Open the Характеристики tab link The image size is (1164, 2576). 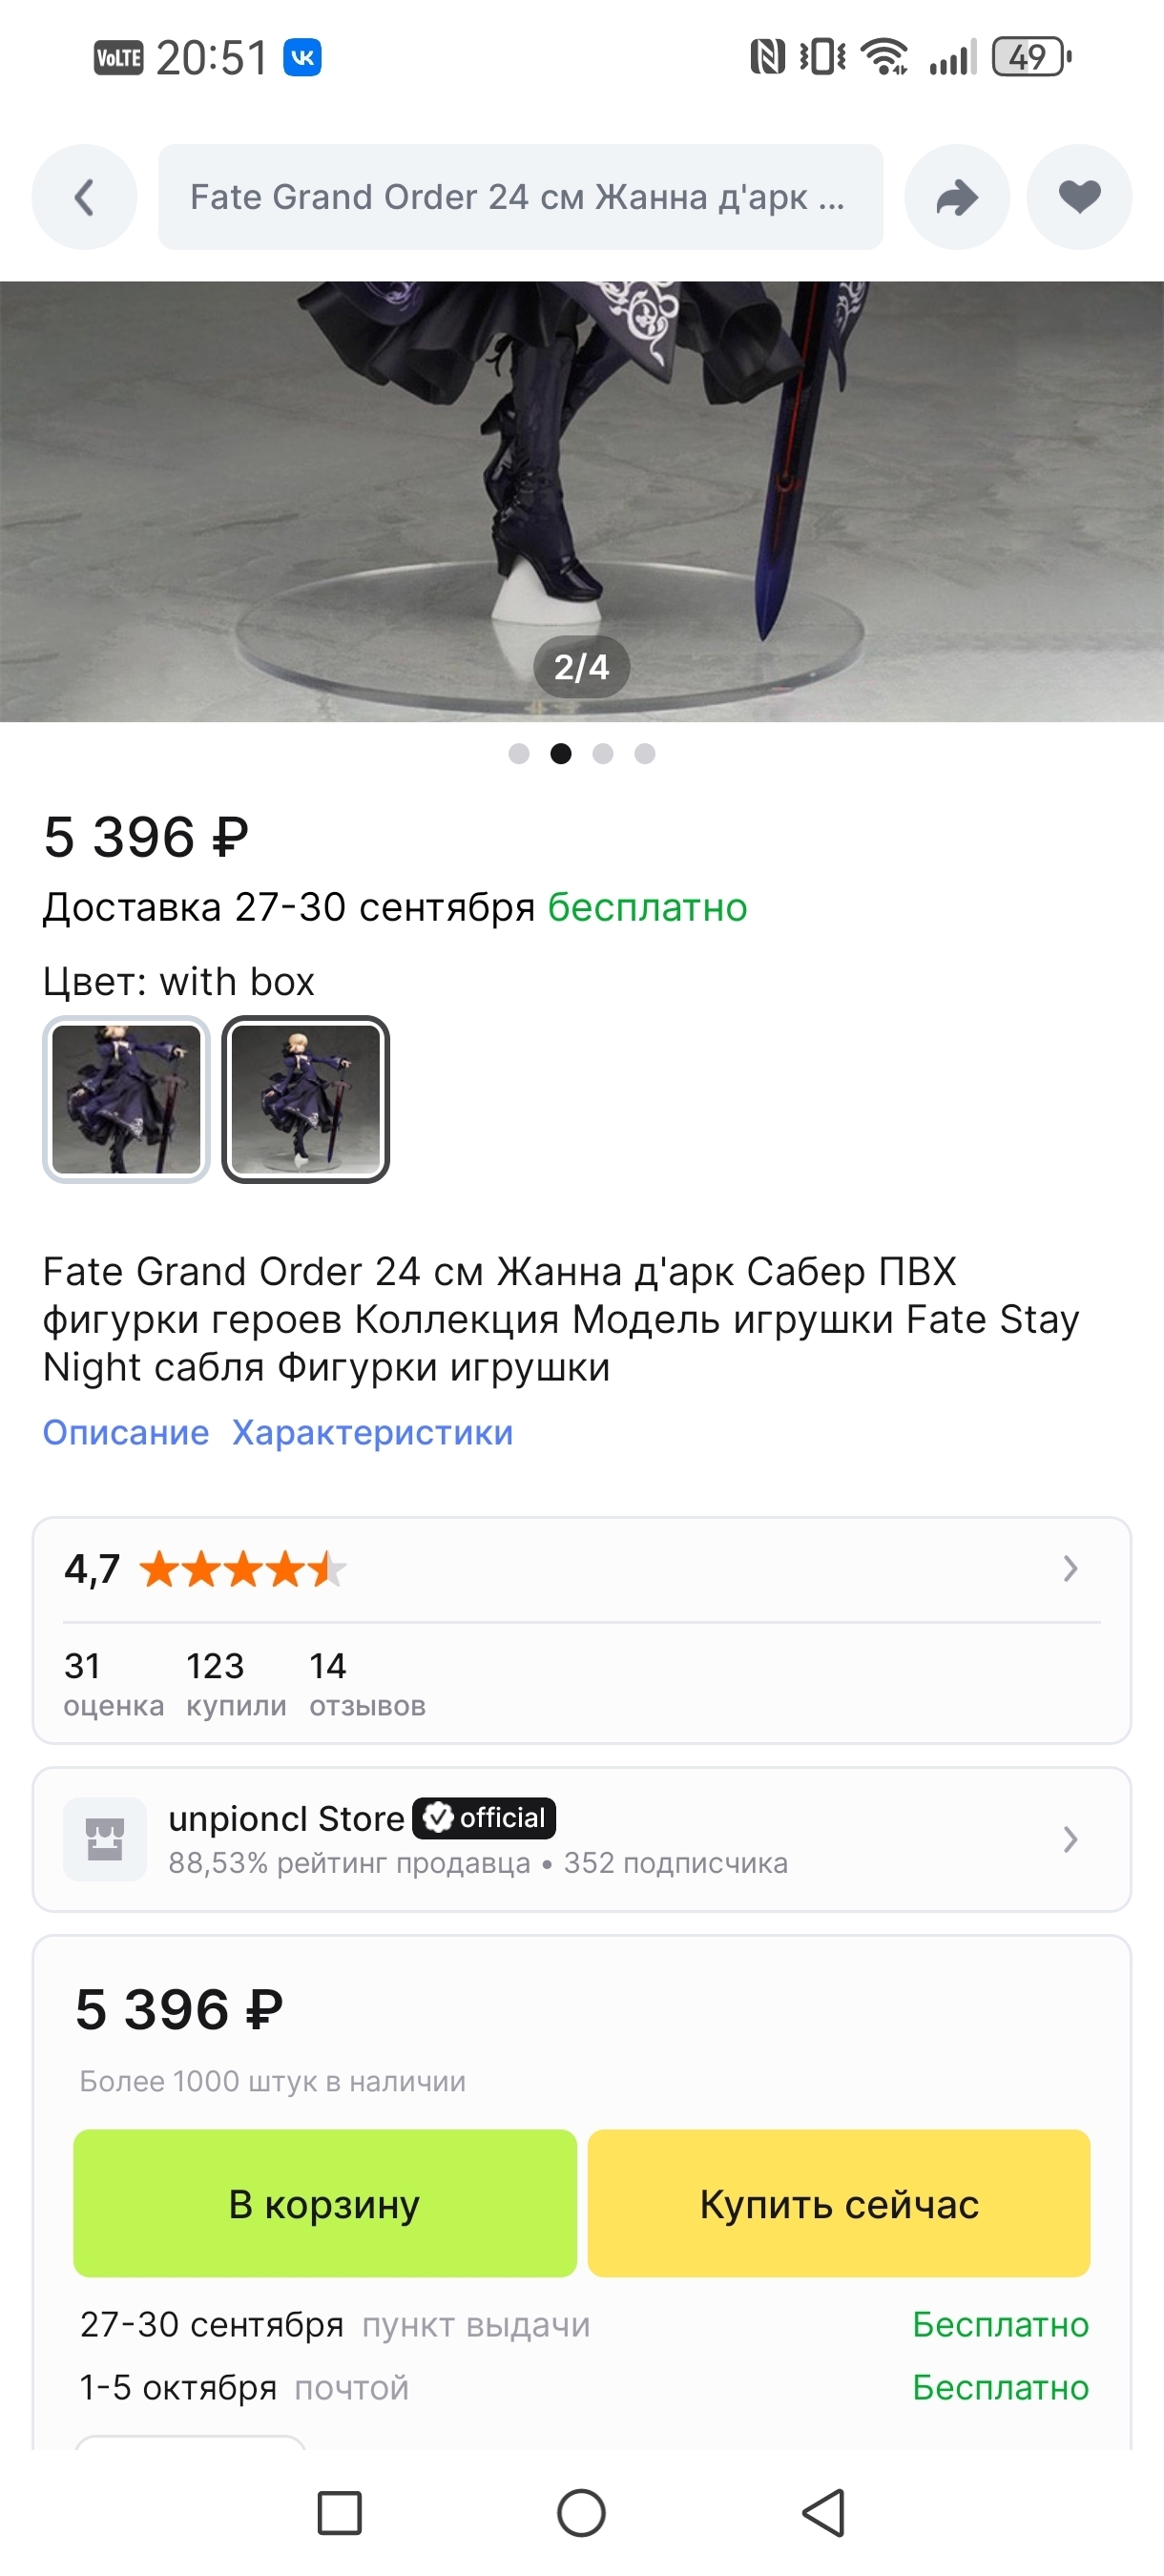click(372, 1432)
